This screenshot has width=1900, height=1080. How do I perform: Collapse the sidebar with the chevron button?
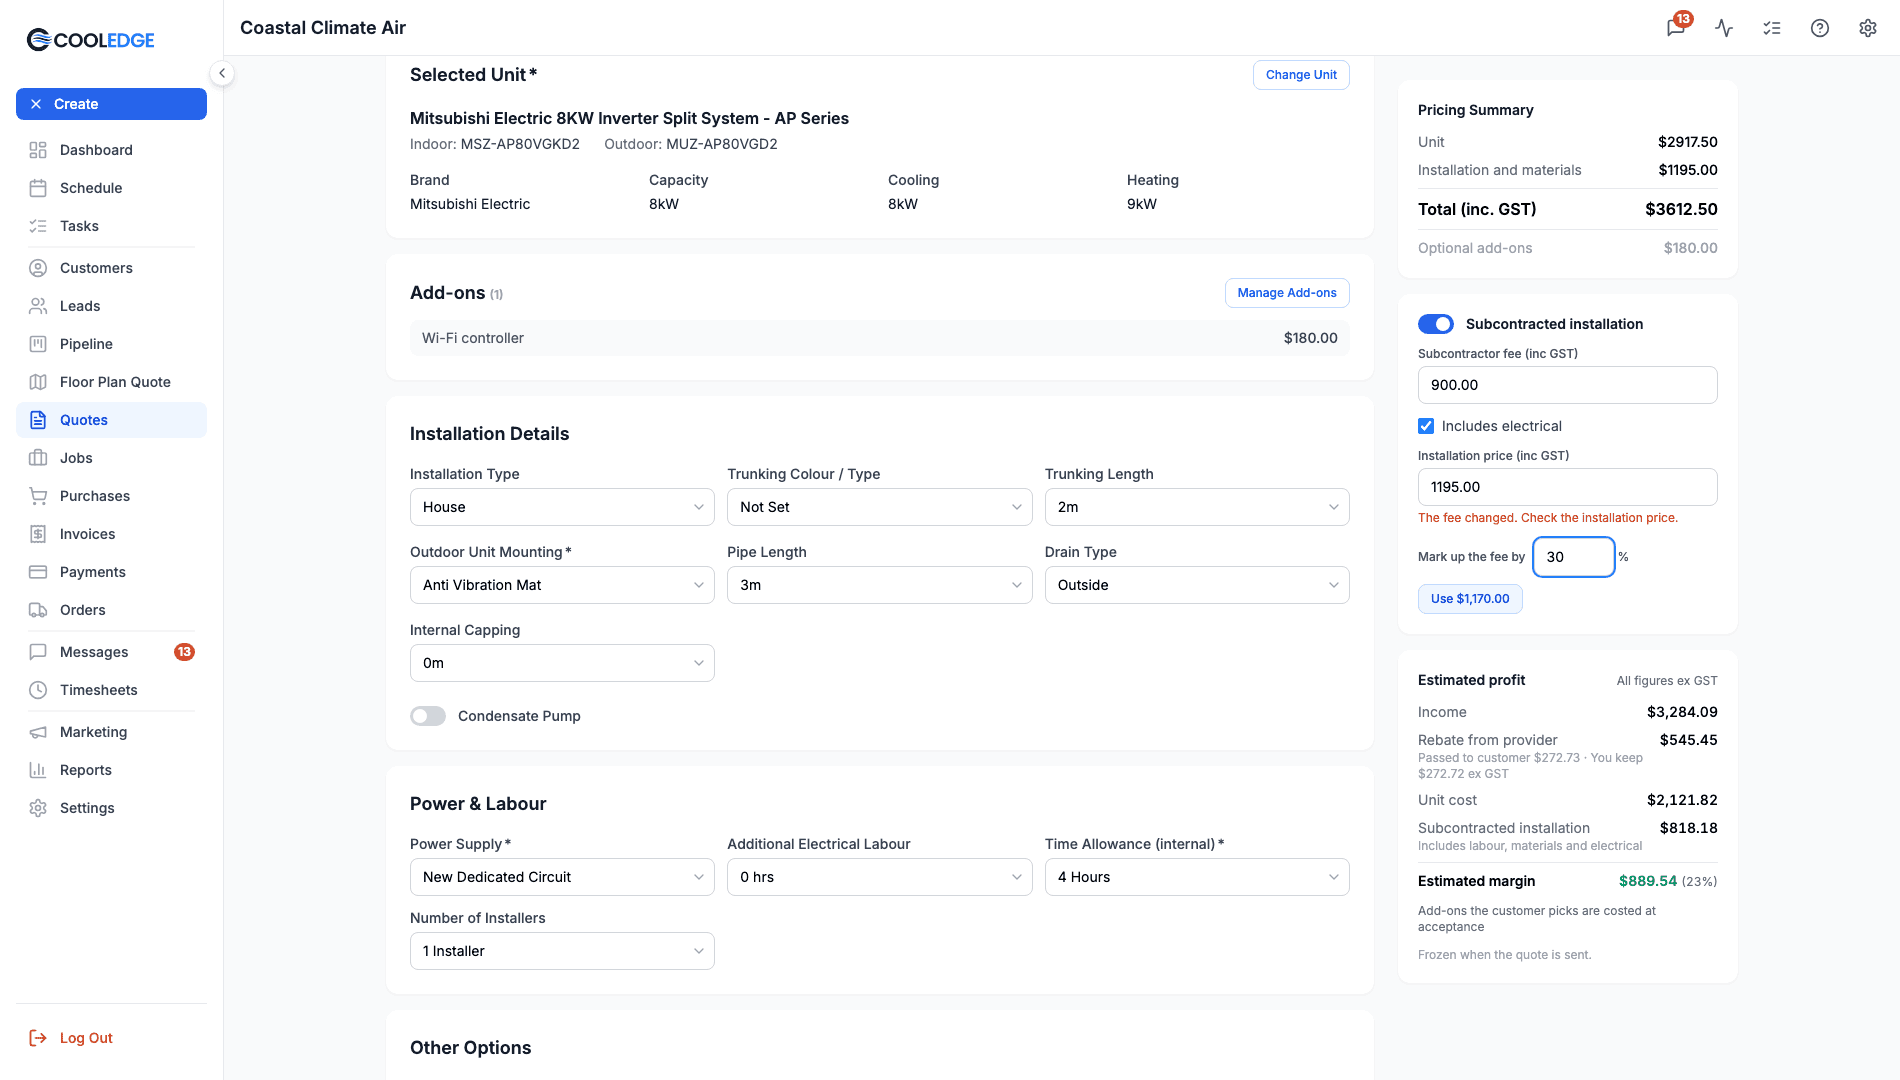click(x=222, y=73)
